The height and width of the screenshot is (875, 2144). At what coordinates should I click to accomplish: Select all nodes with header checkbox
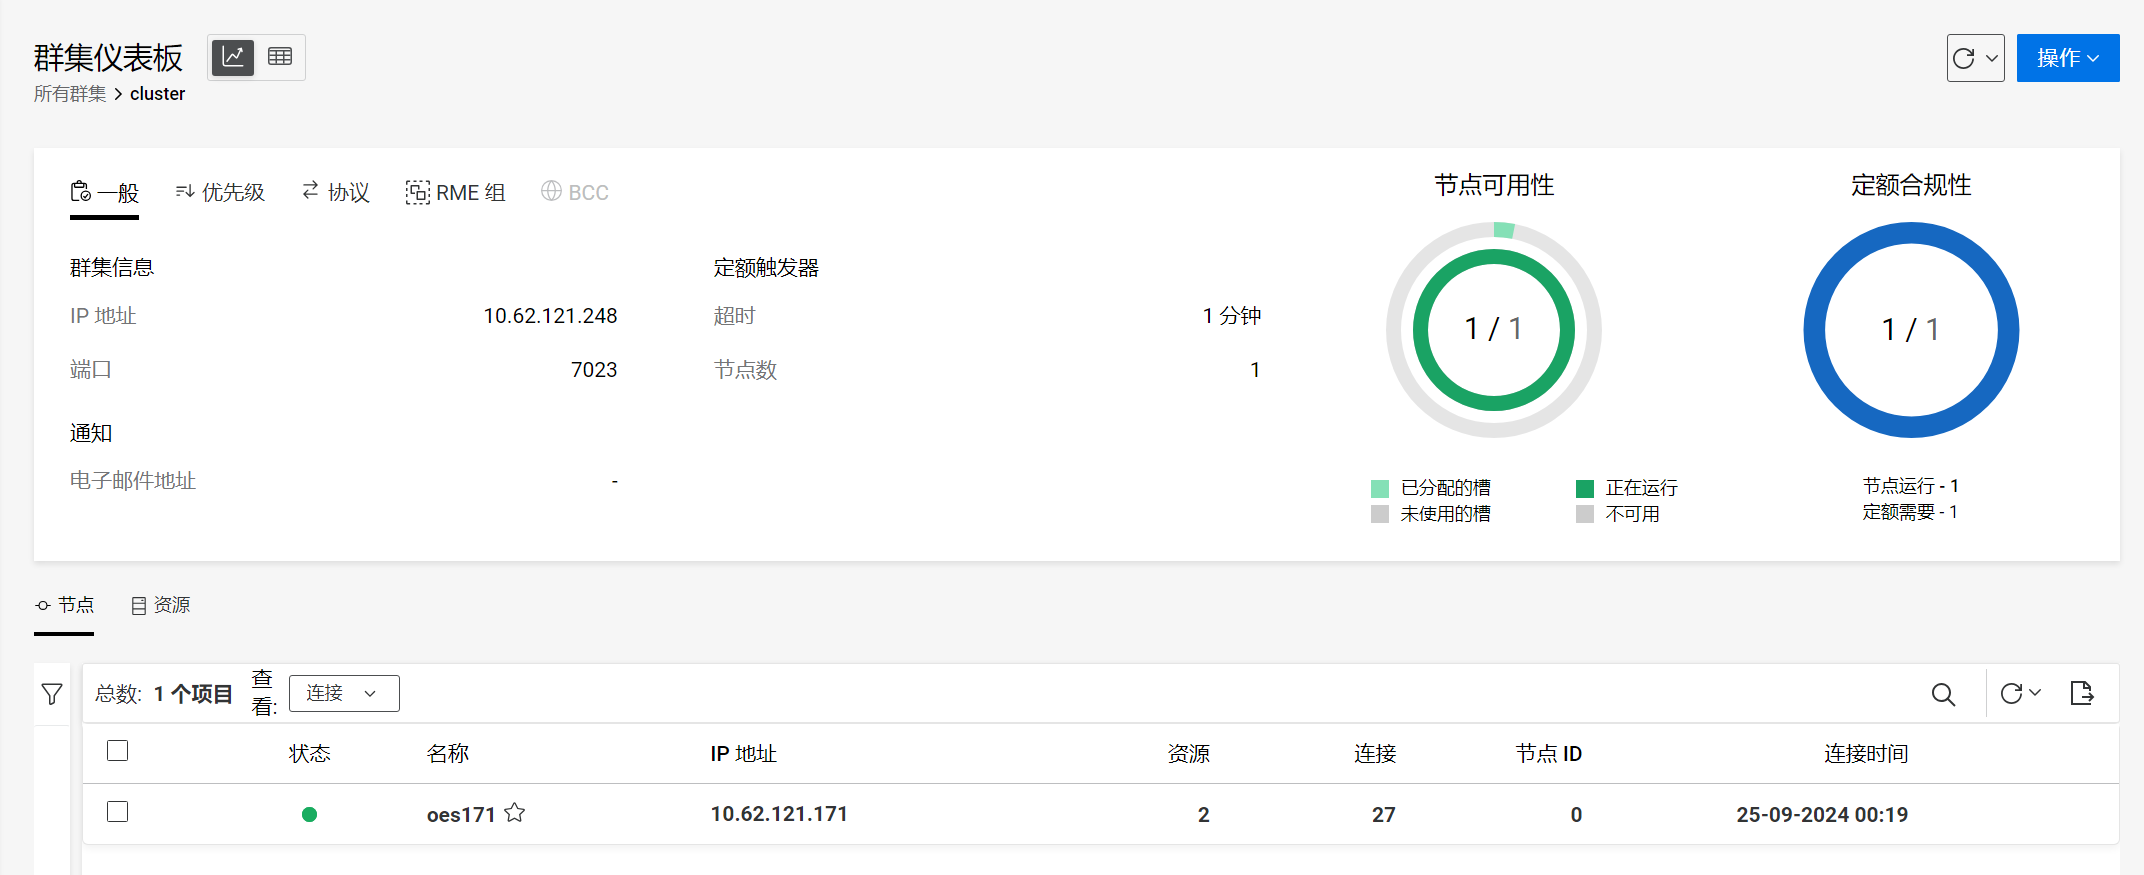(x=118, y=751)
